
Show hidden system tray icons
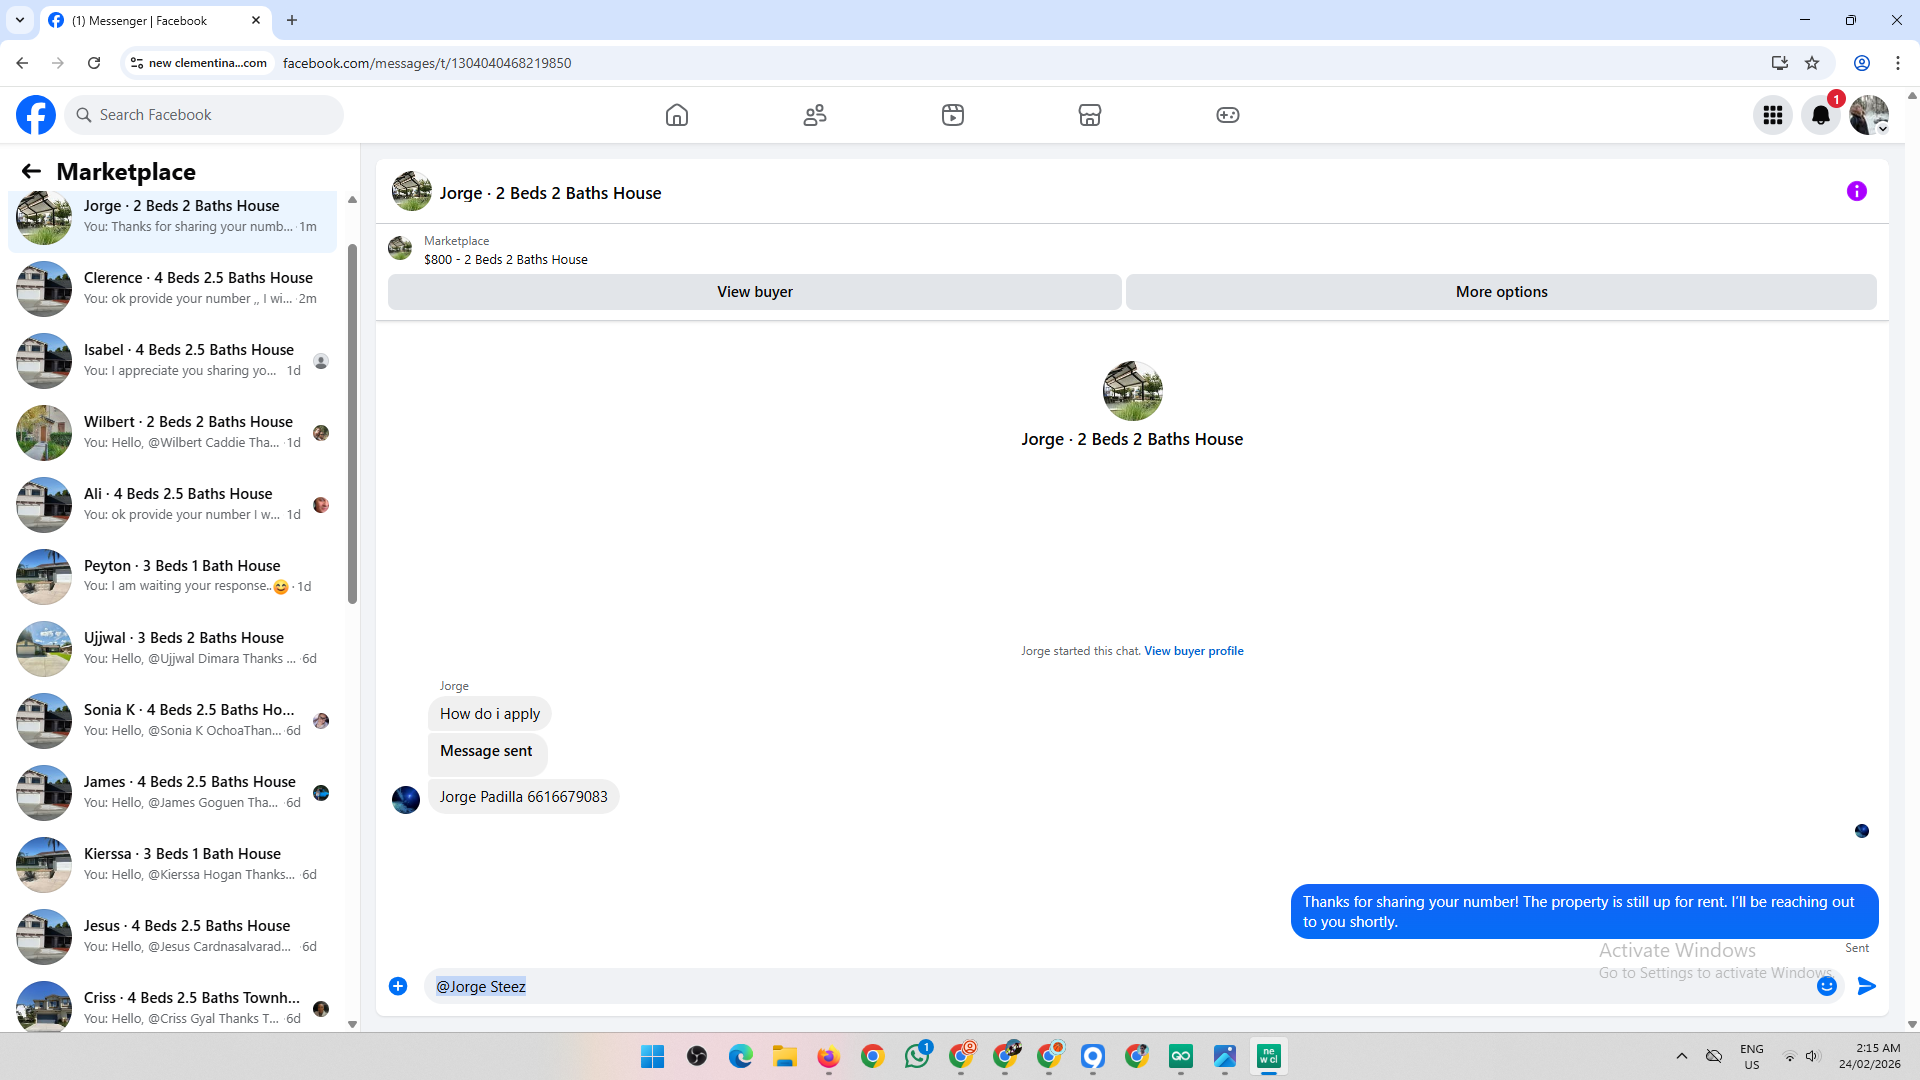tap(1682, 1056)
